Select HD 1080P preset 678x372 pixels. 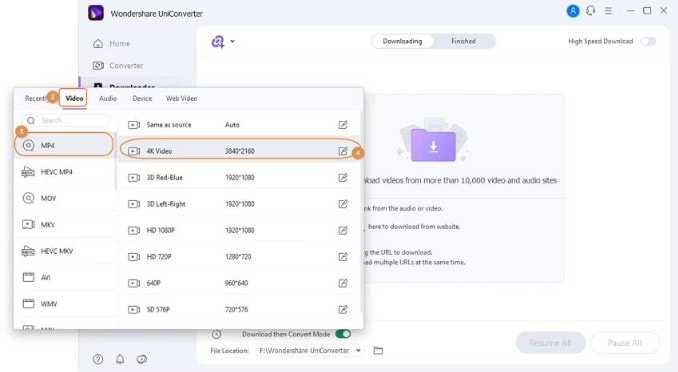coord(239,230)
